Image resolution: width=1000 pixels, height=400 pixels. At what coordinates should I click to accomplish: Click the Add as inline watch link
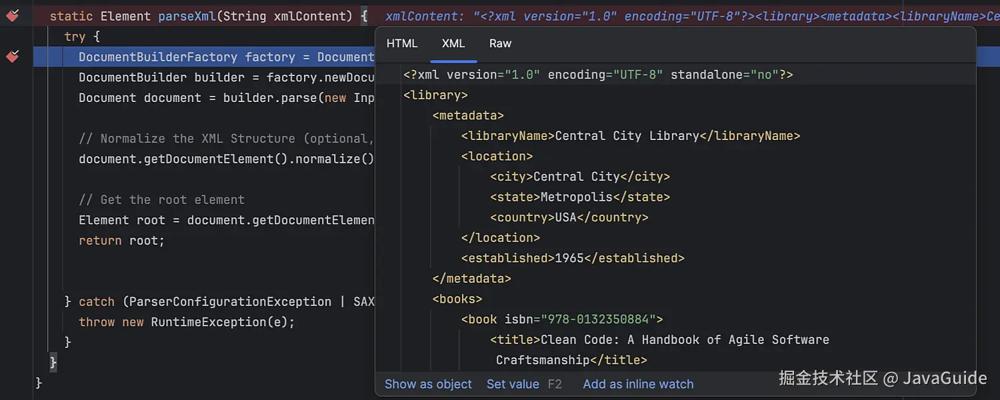pyautogui.click(x=638, y=384)
